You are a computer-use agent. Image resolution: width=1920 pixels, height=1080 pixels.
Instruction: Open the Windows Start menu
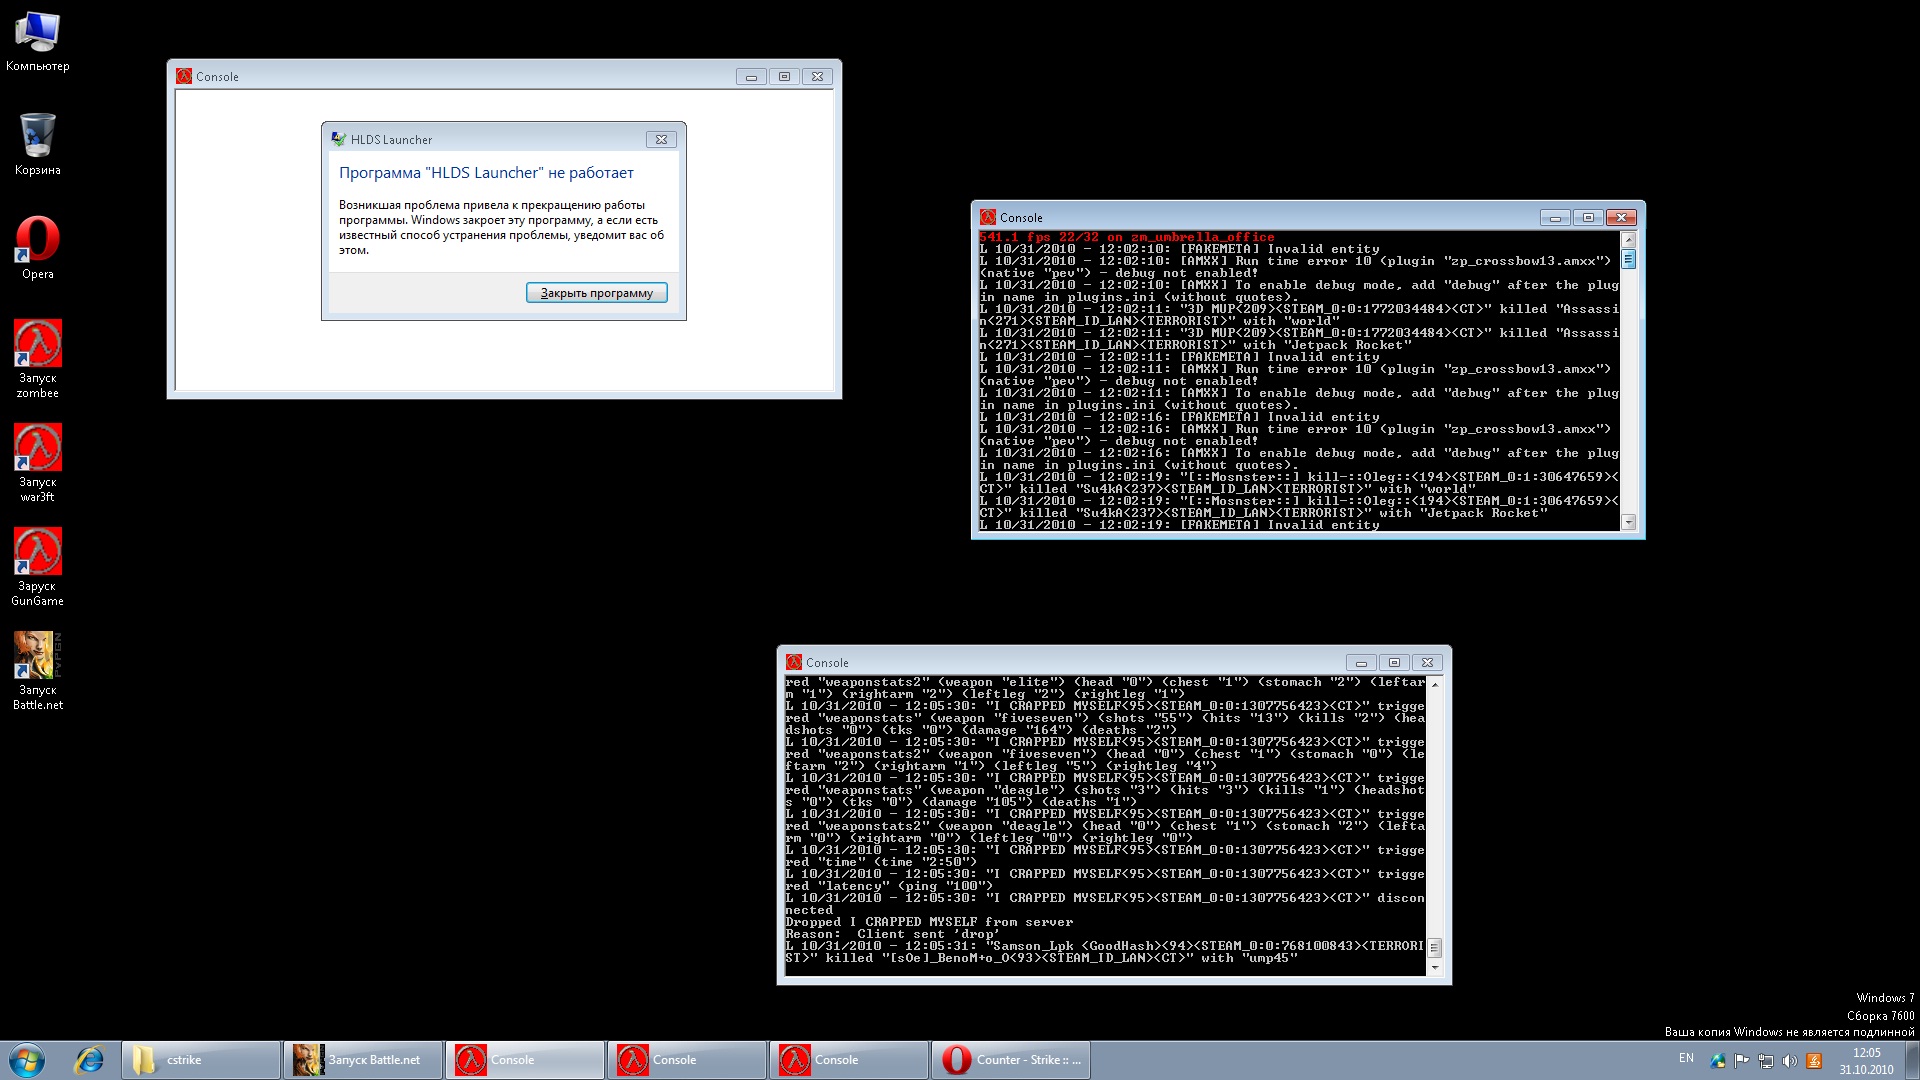pyautogui.click(x=27, y=1060)
